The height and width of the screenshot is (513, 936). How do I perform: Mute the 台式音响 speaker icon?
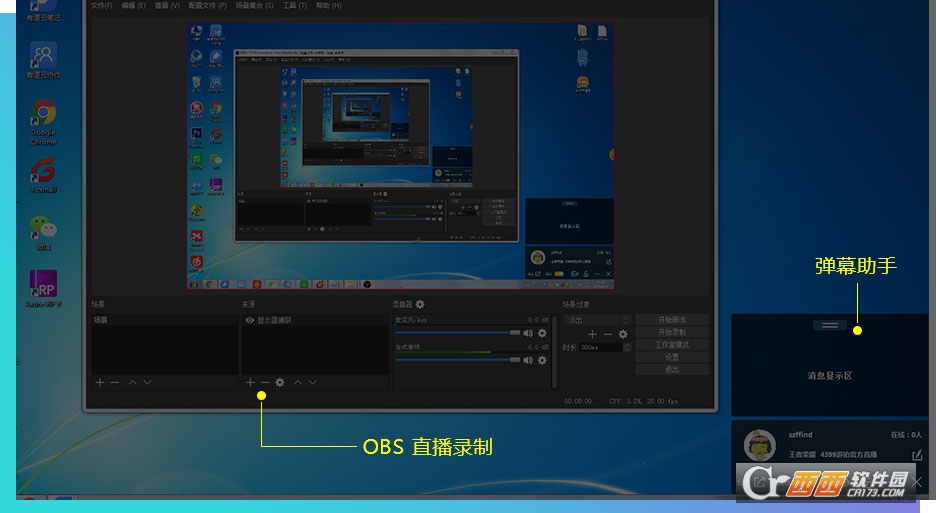(527, 360)
